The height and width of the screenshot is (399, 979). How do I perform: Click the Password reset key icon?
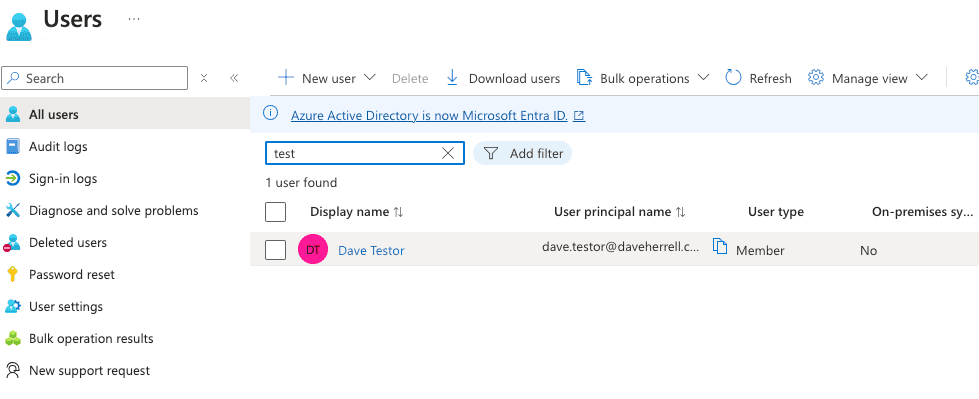(12, 275)
